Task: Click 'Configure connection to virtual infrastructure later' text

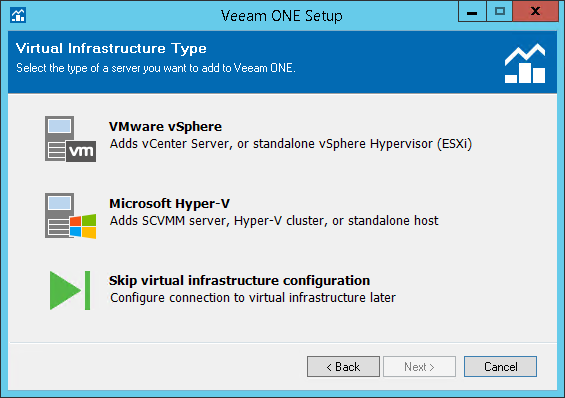Action: click(253, 298)
